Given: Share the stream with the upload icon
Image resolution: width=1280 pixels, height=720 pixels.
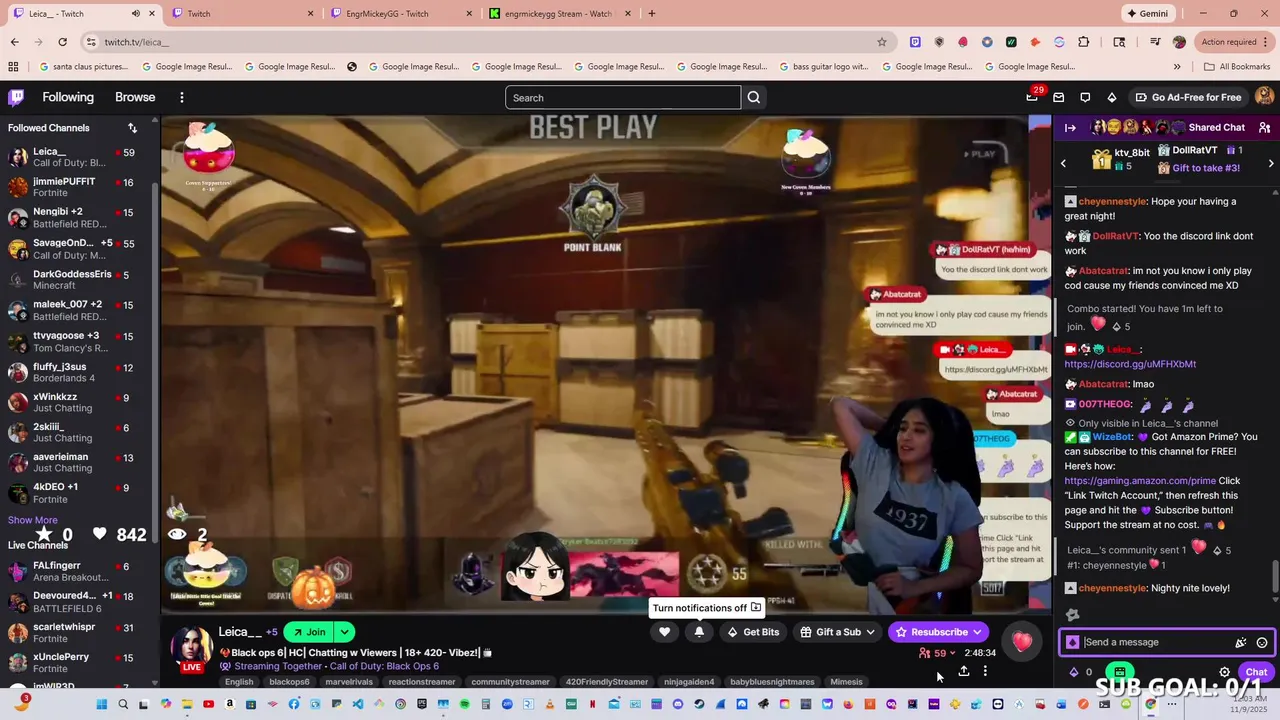Looking at the screenshot, I should click(x=964, y=672).
